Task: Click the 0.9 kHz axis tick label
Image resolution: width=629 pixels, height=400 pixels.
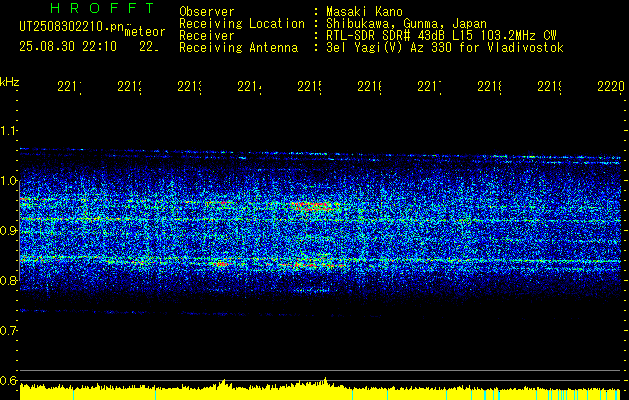Action: [8, 231]
